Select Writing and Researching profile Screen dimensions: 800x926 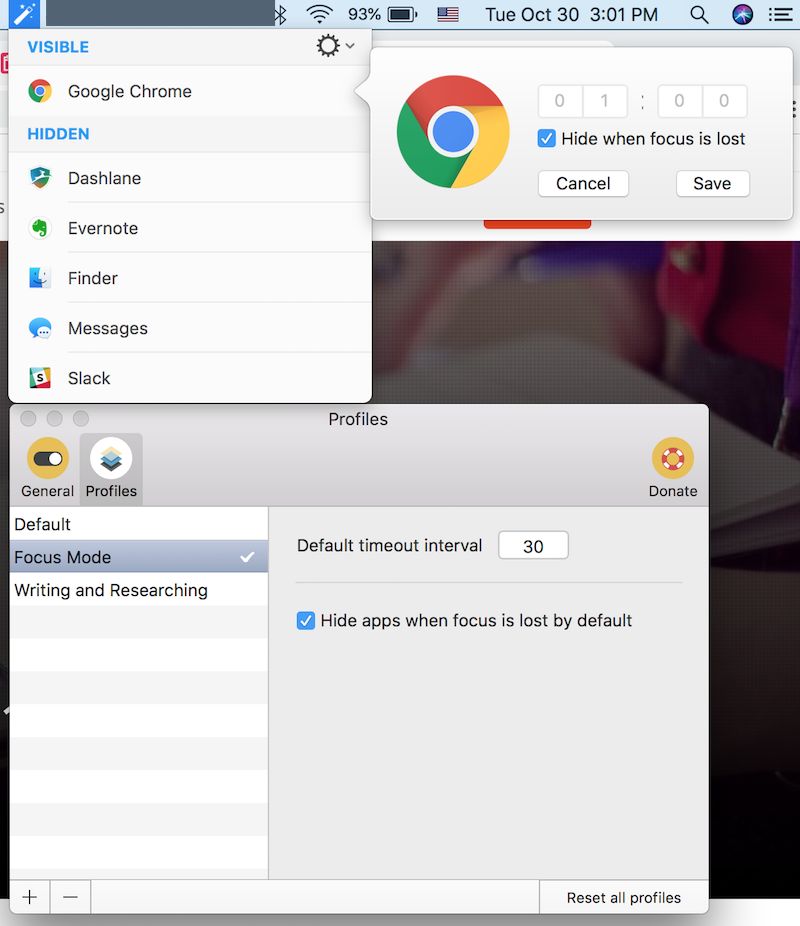111,590
